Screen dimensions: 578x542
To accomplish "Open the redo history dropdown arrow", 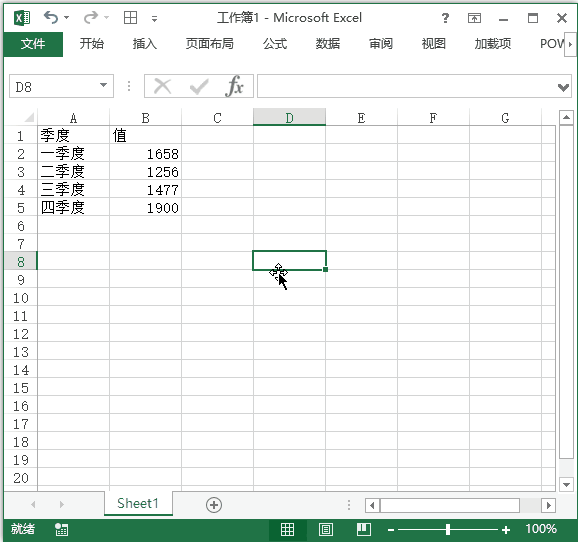I will click(107, 17).
